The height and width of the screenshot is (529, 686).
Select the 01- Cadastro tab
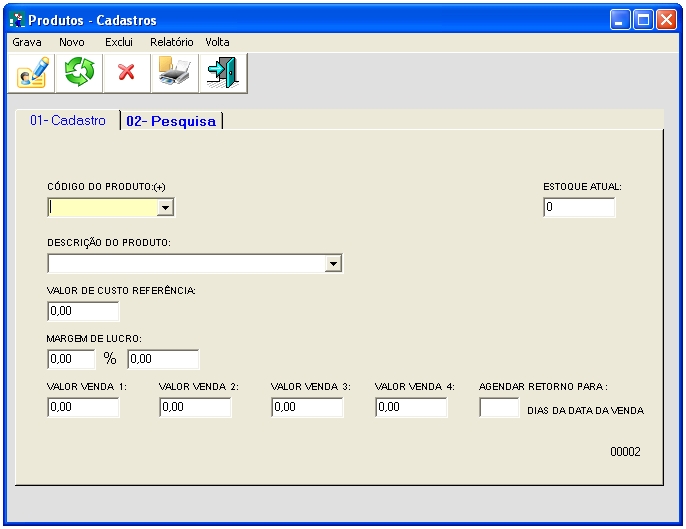[x=67, y=120]
